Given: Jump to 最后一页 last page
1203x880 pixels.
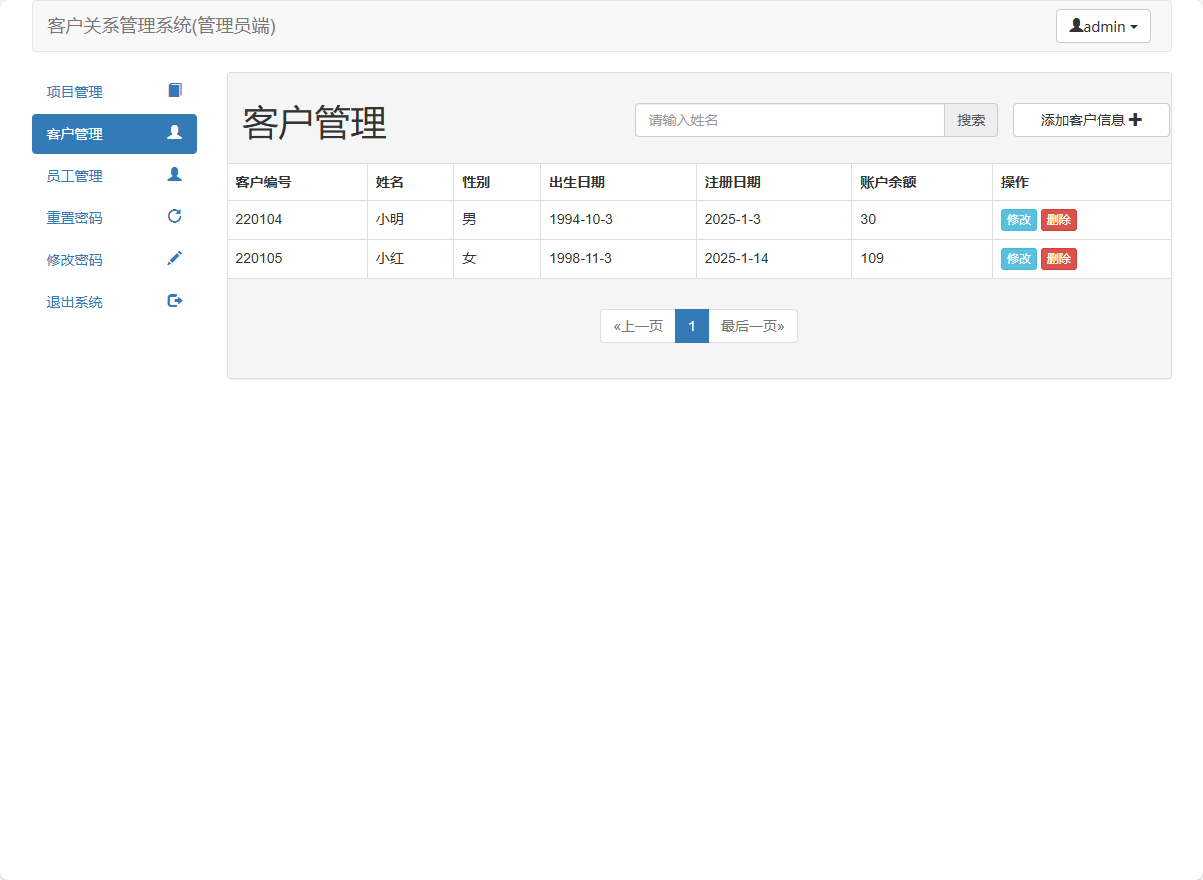Looking at the screenshot, I should pos(752,325).
